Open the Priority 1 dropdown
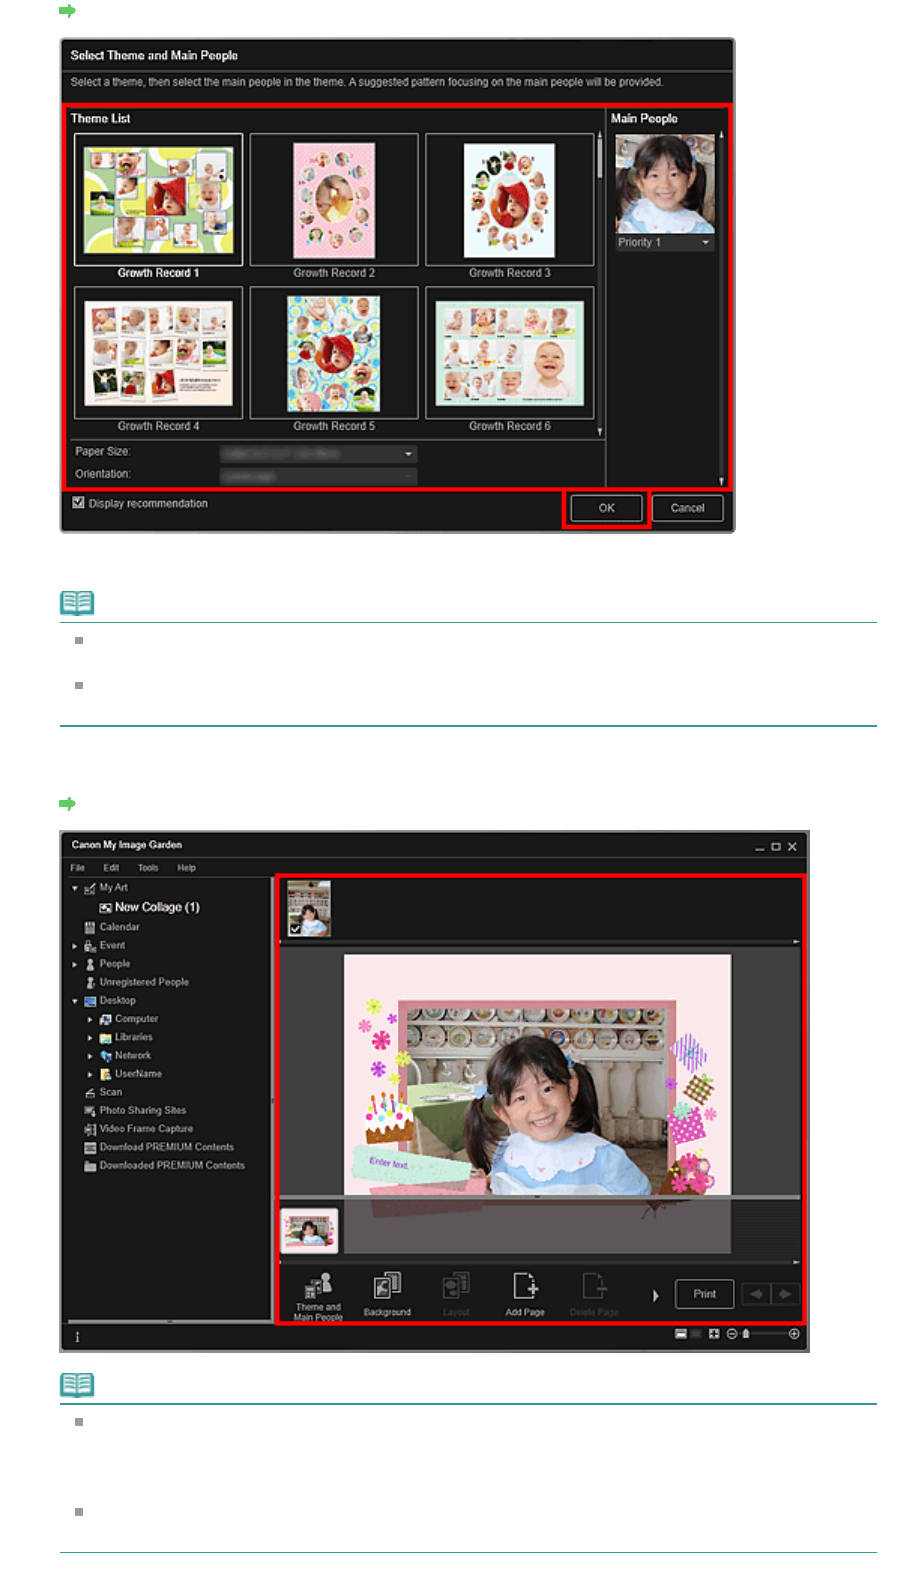899x1570 pixels. pyautogui.click(x=665, y=242)
